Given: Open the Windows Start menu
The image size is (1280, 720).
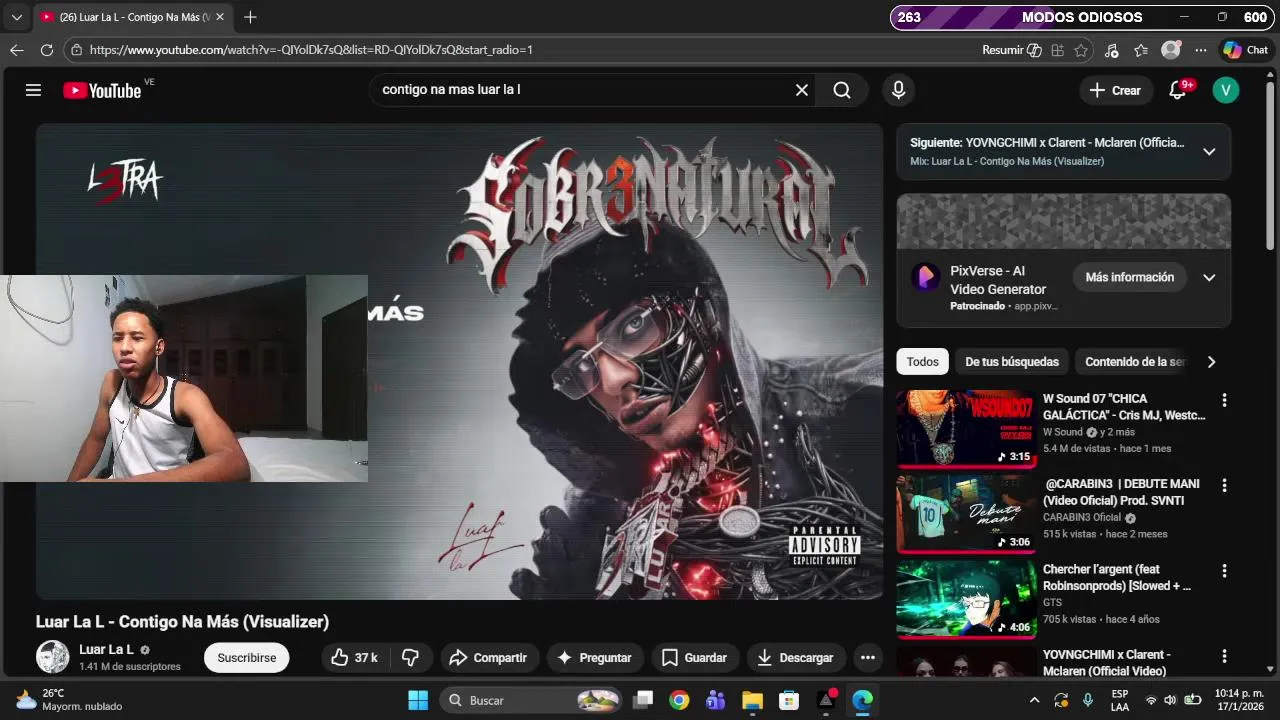Looking at the screenshot, I should pyautogui.click(x=418, y=700).
